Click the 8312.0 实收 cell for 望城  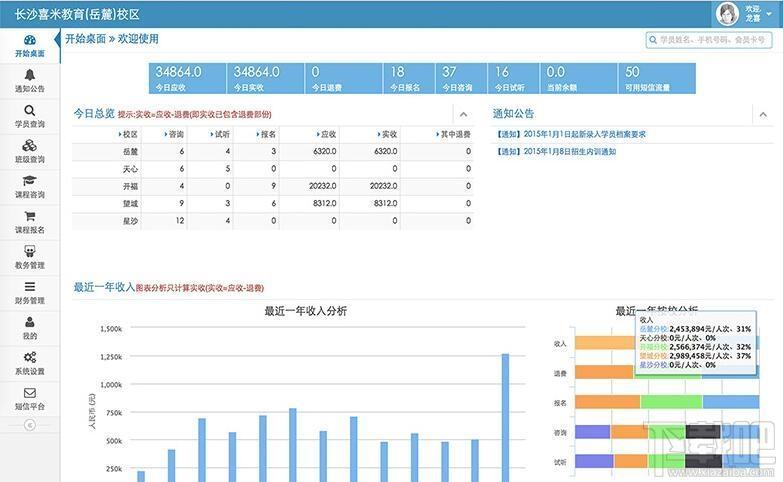pos(386,203)
